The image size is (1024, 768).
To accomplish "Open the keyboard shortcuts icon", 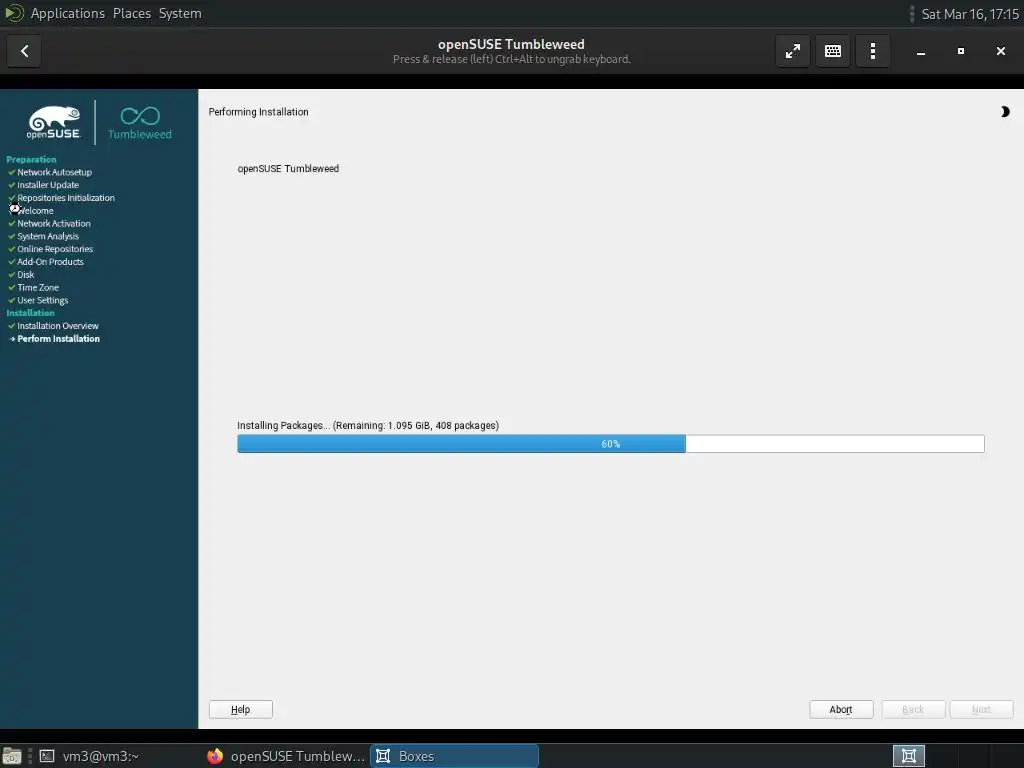I will click(833, 51).
